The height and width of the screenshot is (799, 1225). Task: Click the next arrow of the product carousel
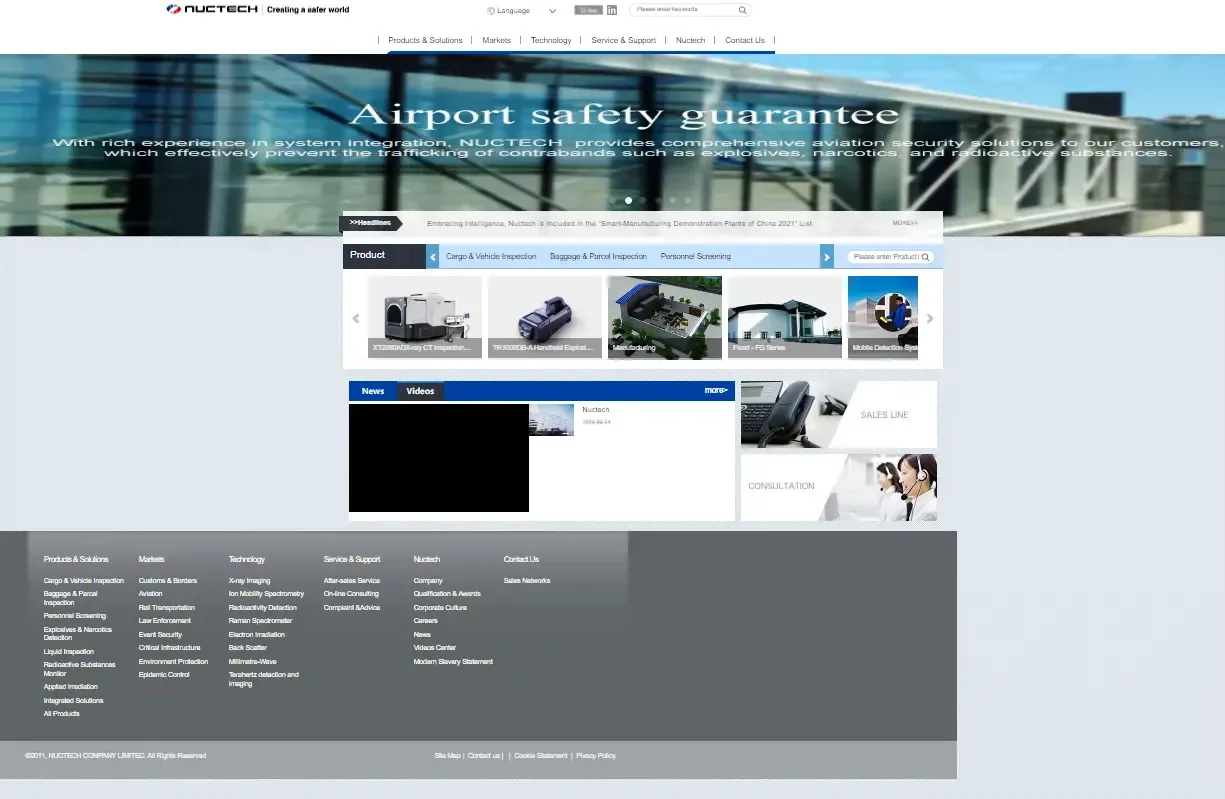click(x=930, y=319)
